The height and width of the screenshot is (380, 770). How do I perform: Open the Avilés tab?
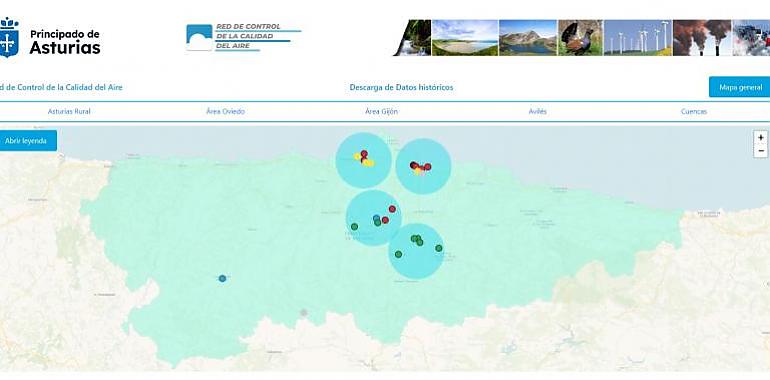coord(538,111)
